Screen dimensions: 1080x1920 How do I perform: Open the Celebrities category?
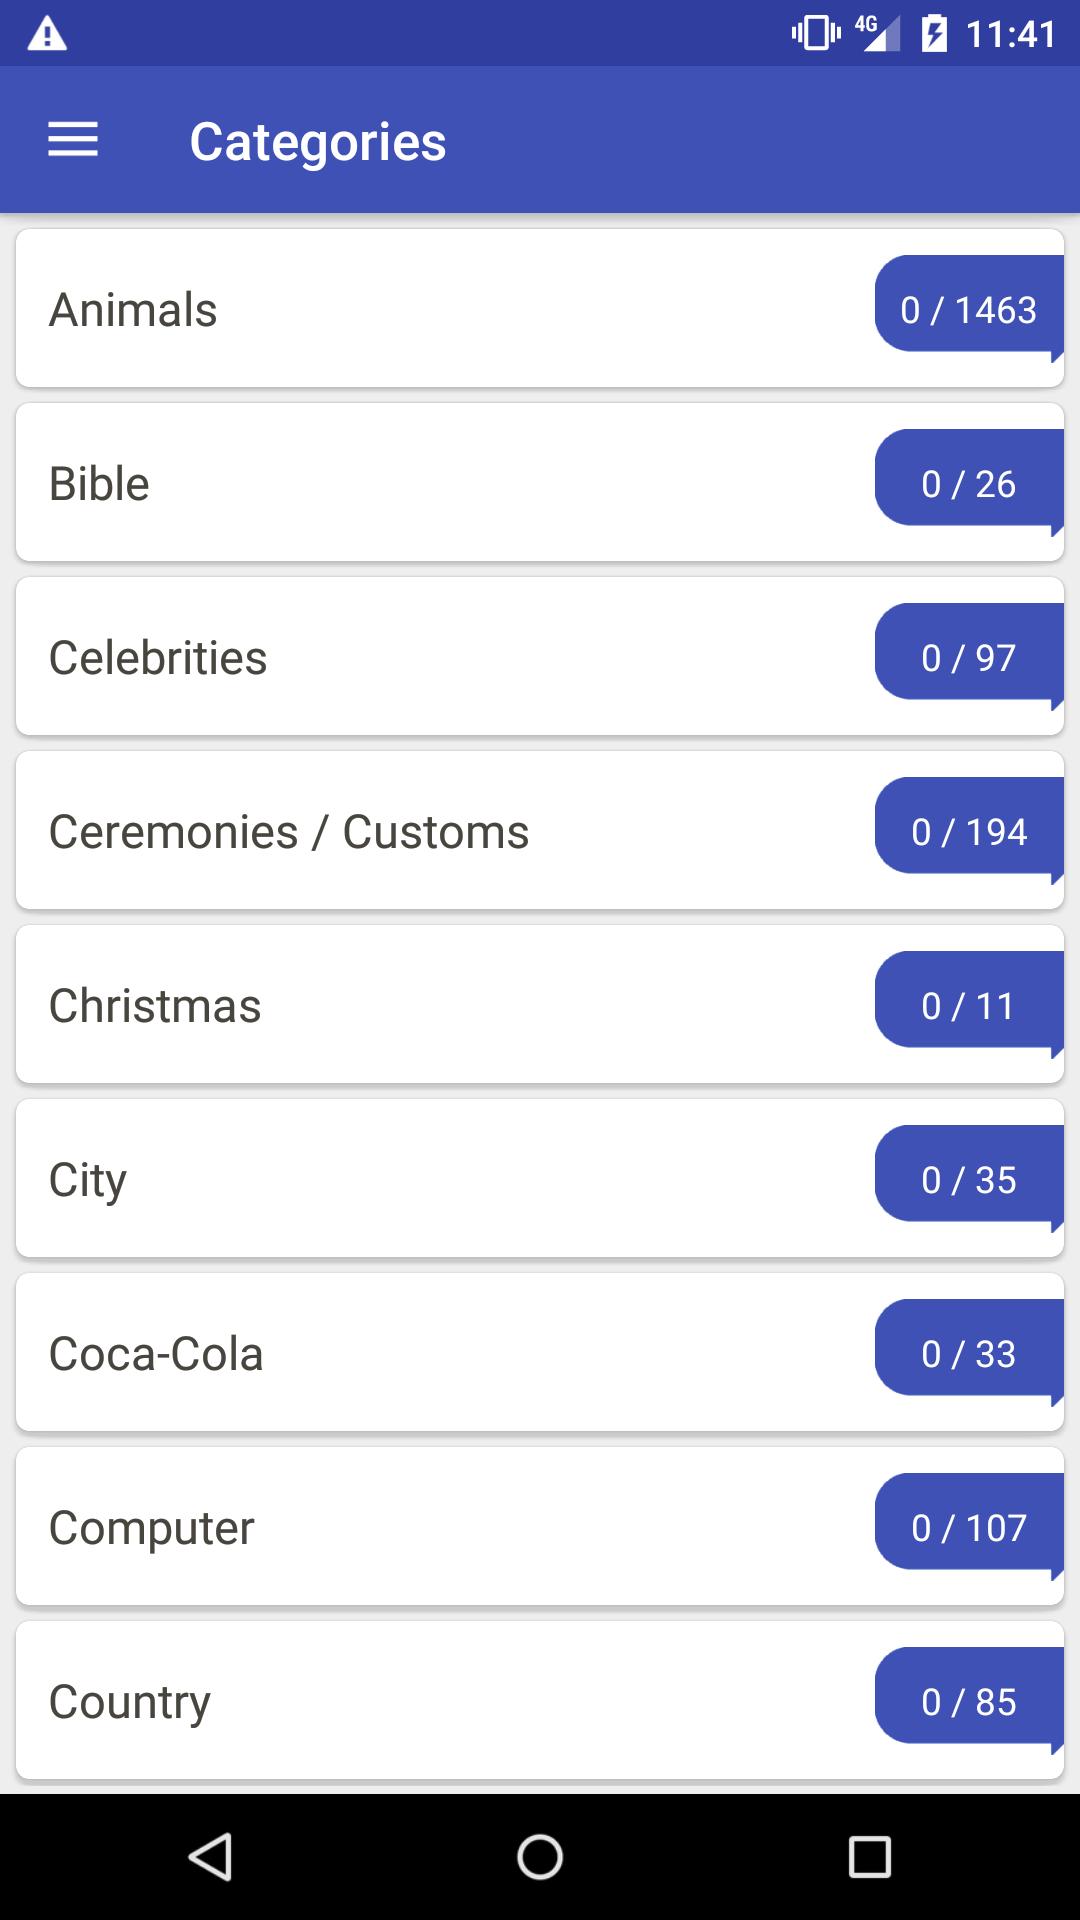point(440,657)
